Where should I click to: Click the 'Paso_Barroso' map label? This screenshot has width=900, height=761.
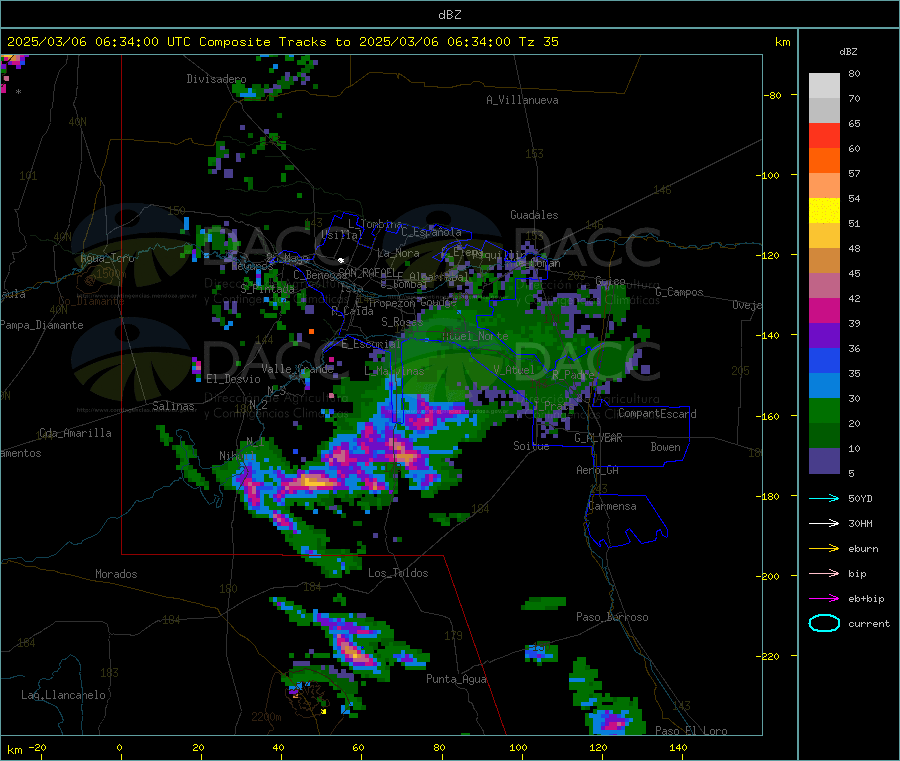coord(612,617)
